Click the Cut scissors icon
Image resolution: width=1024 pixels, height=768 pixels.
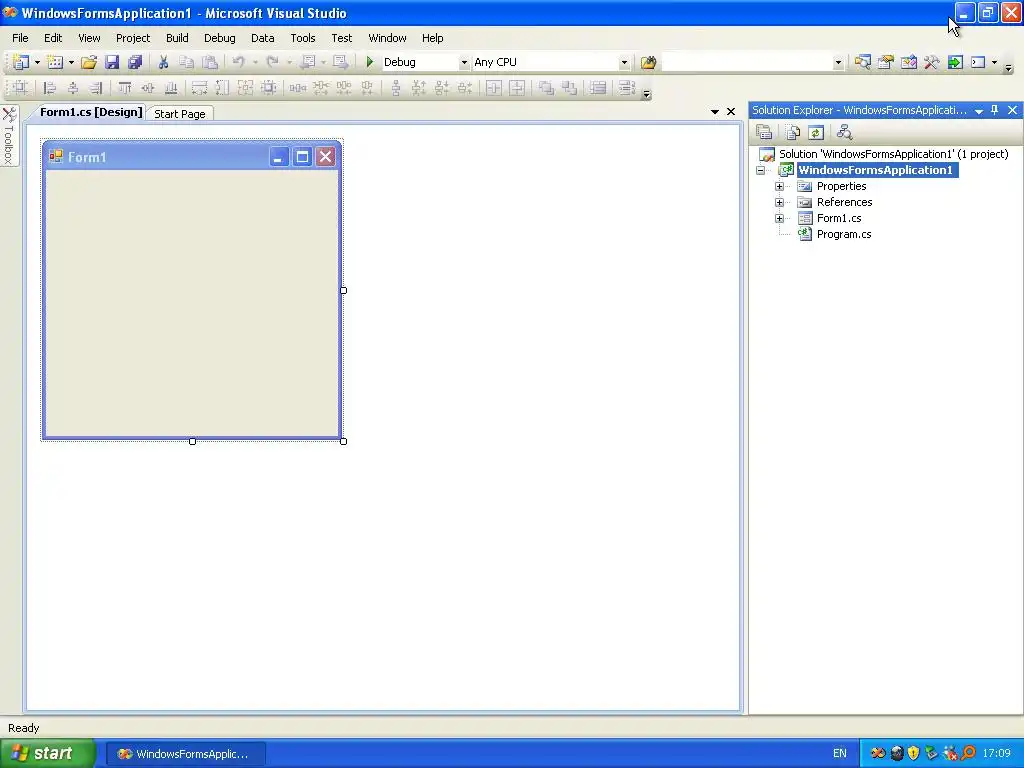point(163,62)
